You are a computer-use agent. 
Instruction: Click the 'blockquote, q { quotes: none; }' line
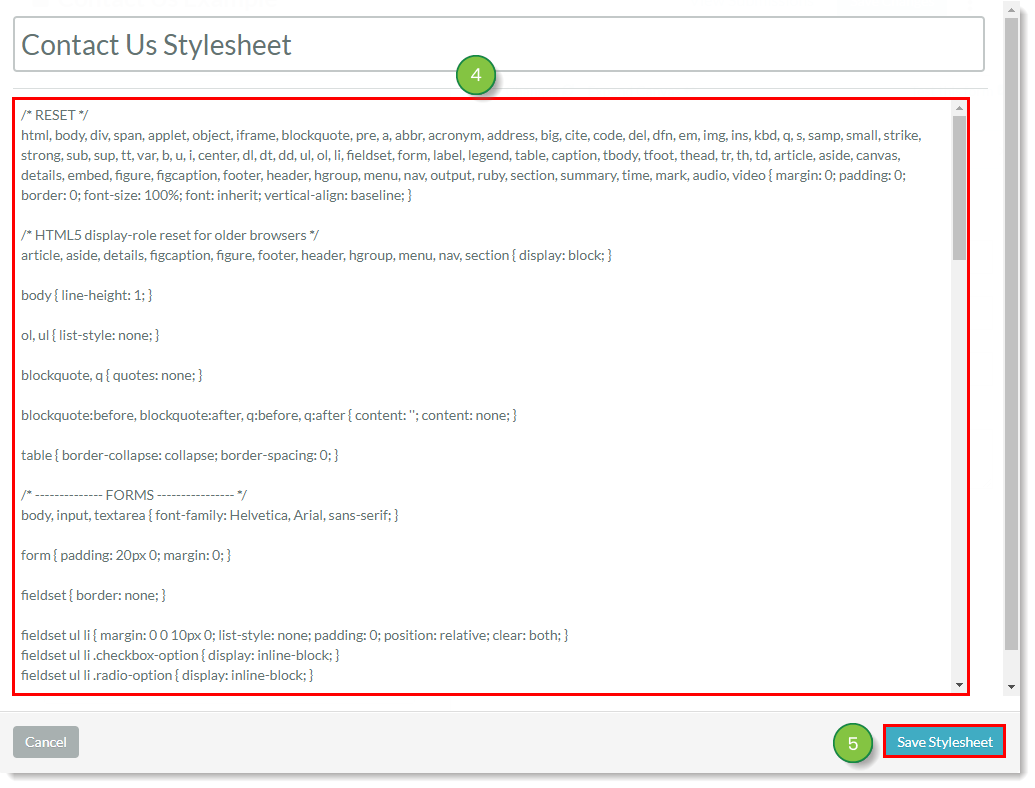pyautogui.click(x=112, y=376)
